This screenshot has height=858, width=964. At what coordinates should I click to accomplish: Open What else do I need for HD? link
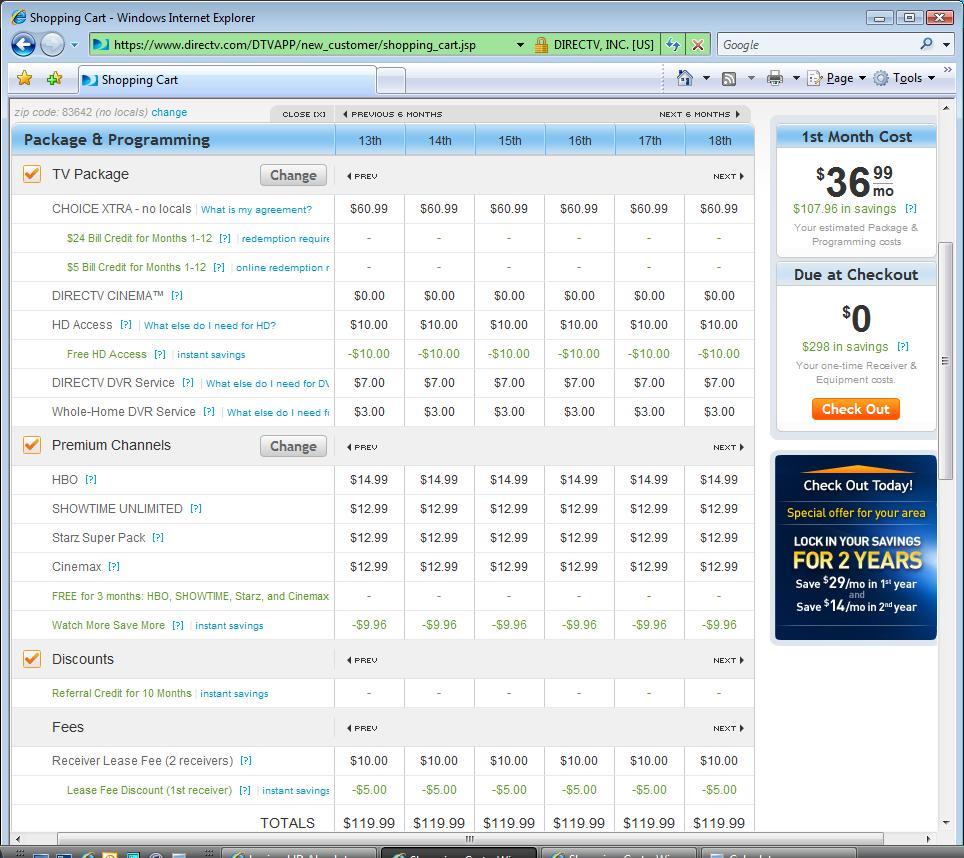[x=210, y=326]
